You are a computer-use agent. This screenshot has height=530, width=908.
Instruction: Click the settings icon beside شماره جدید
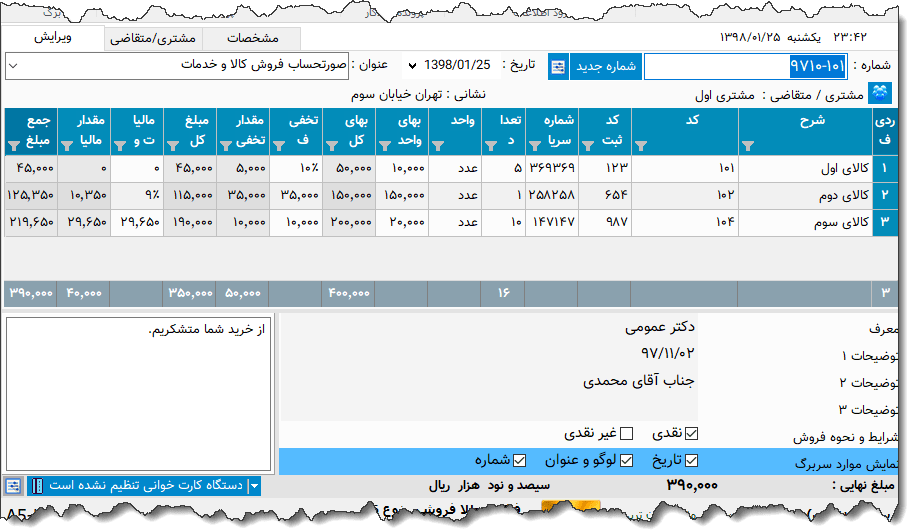coord(558,67)
